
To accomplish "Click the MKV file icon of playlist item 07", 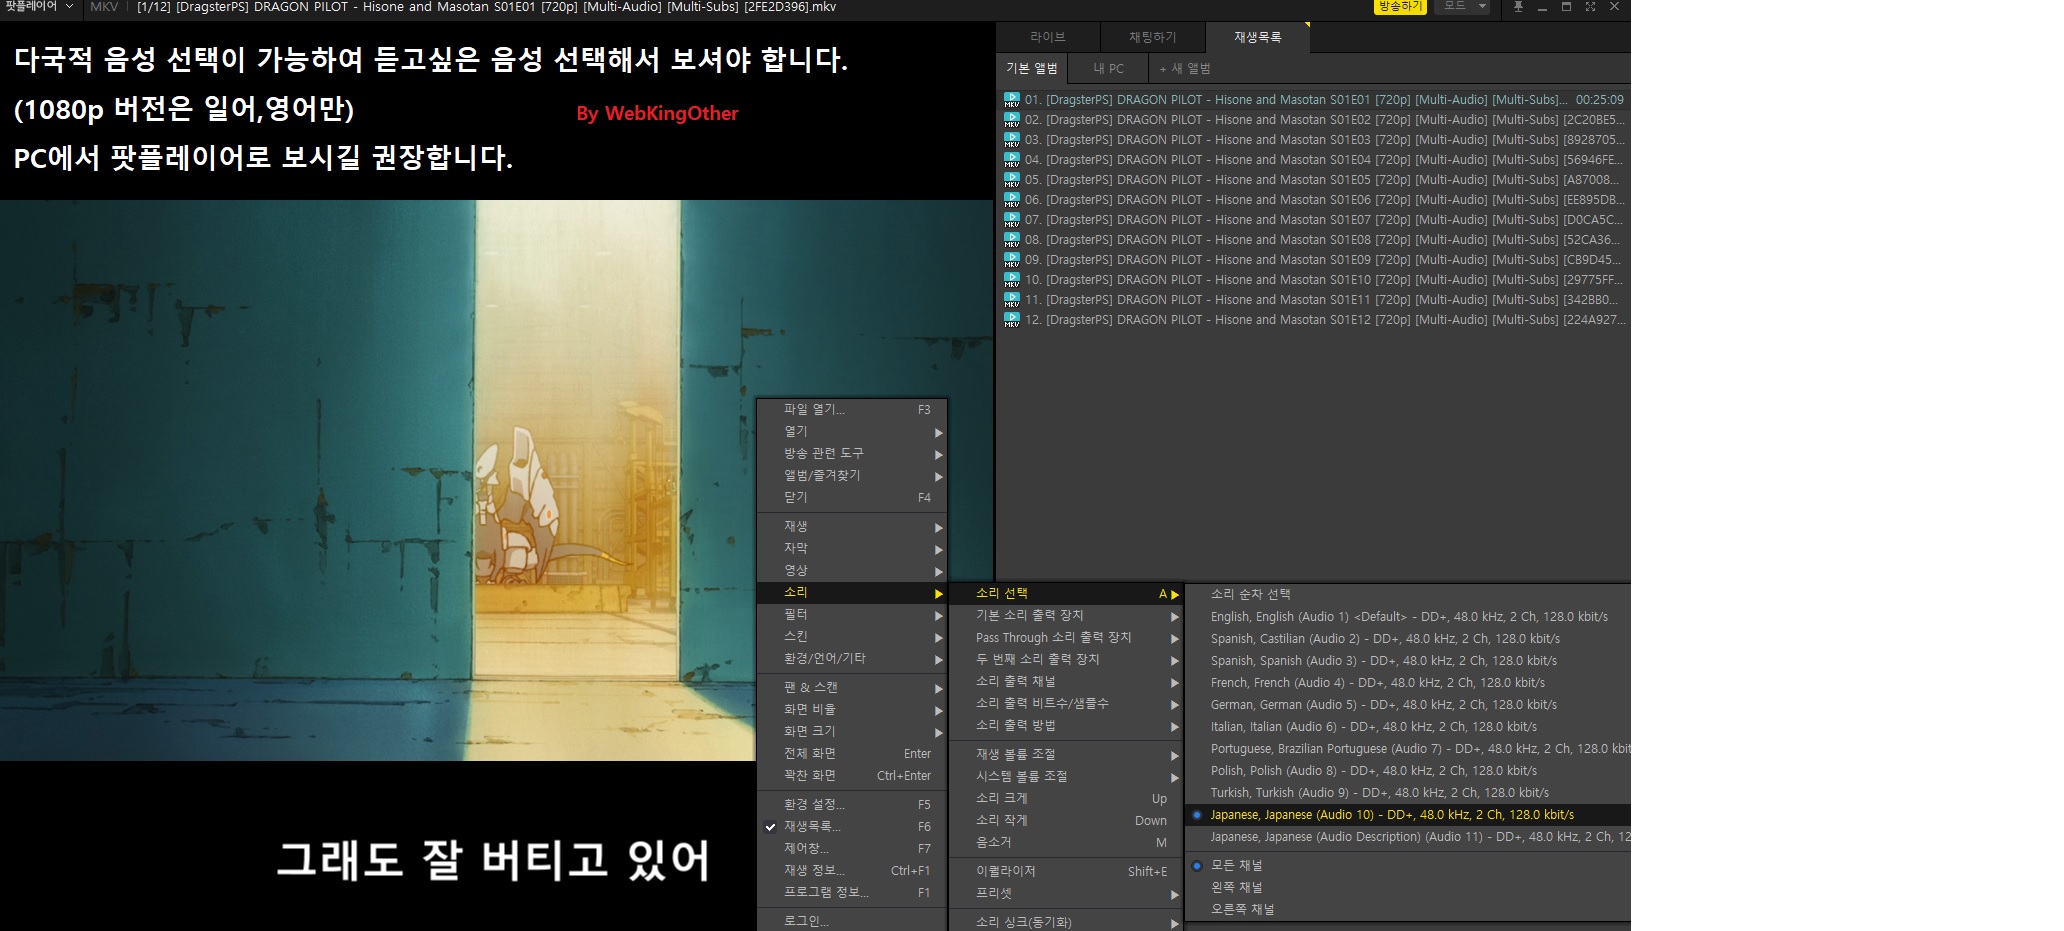I will click(1011, 220).
